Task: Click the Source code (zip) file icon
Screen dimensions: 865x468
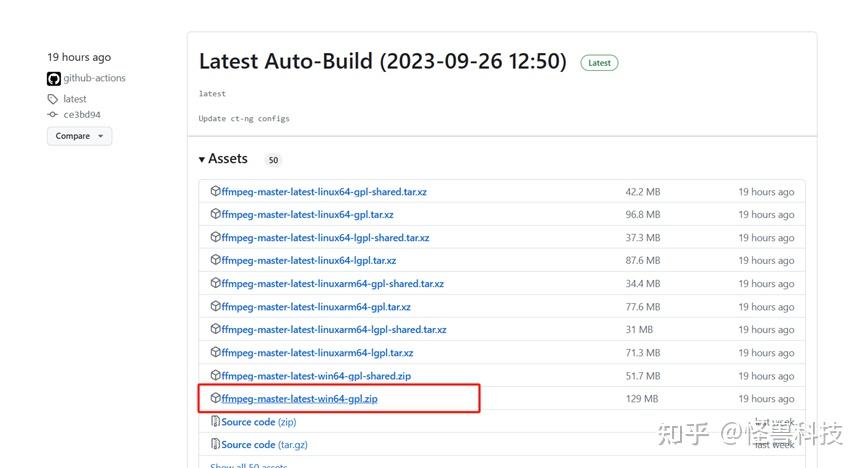Action: click(215, 422)
